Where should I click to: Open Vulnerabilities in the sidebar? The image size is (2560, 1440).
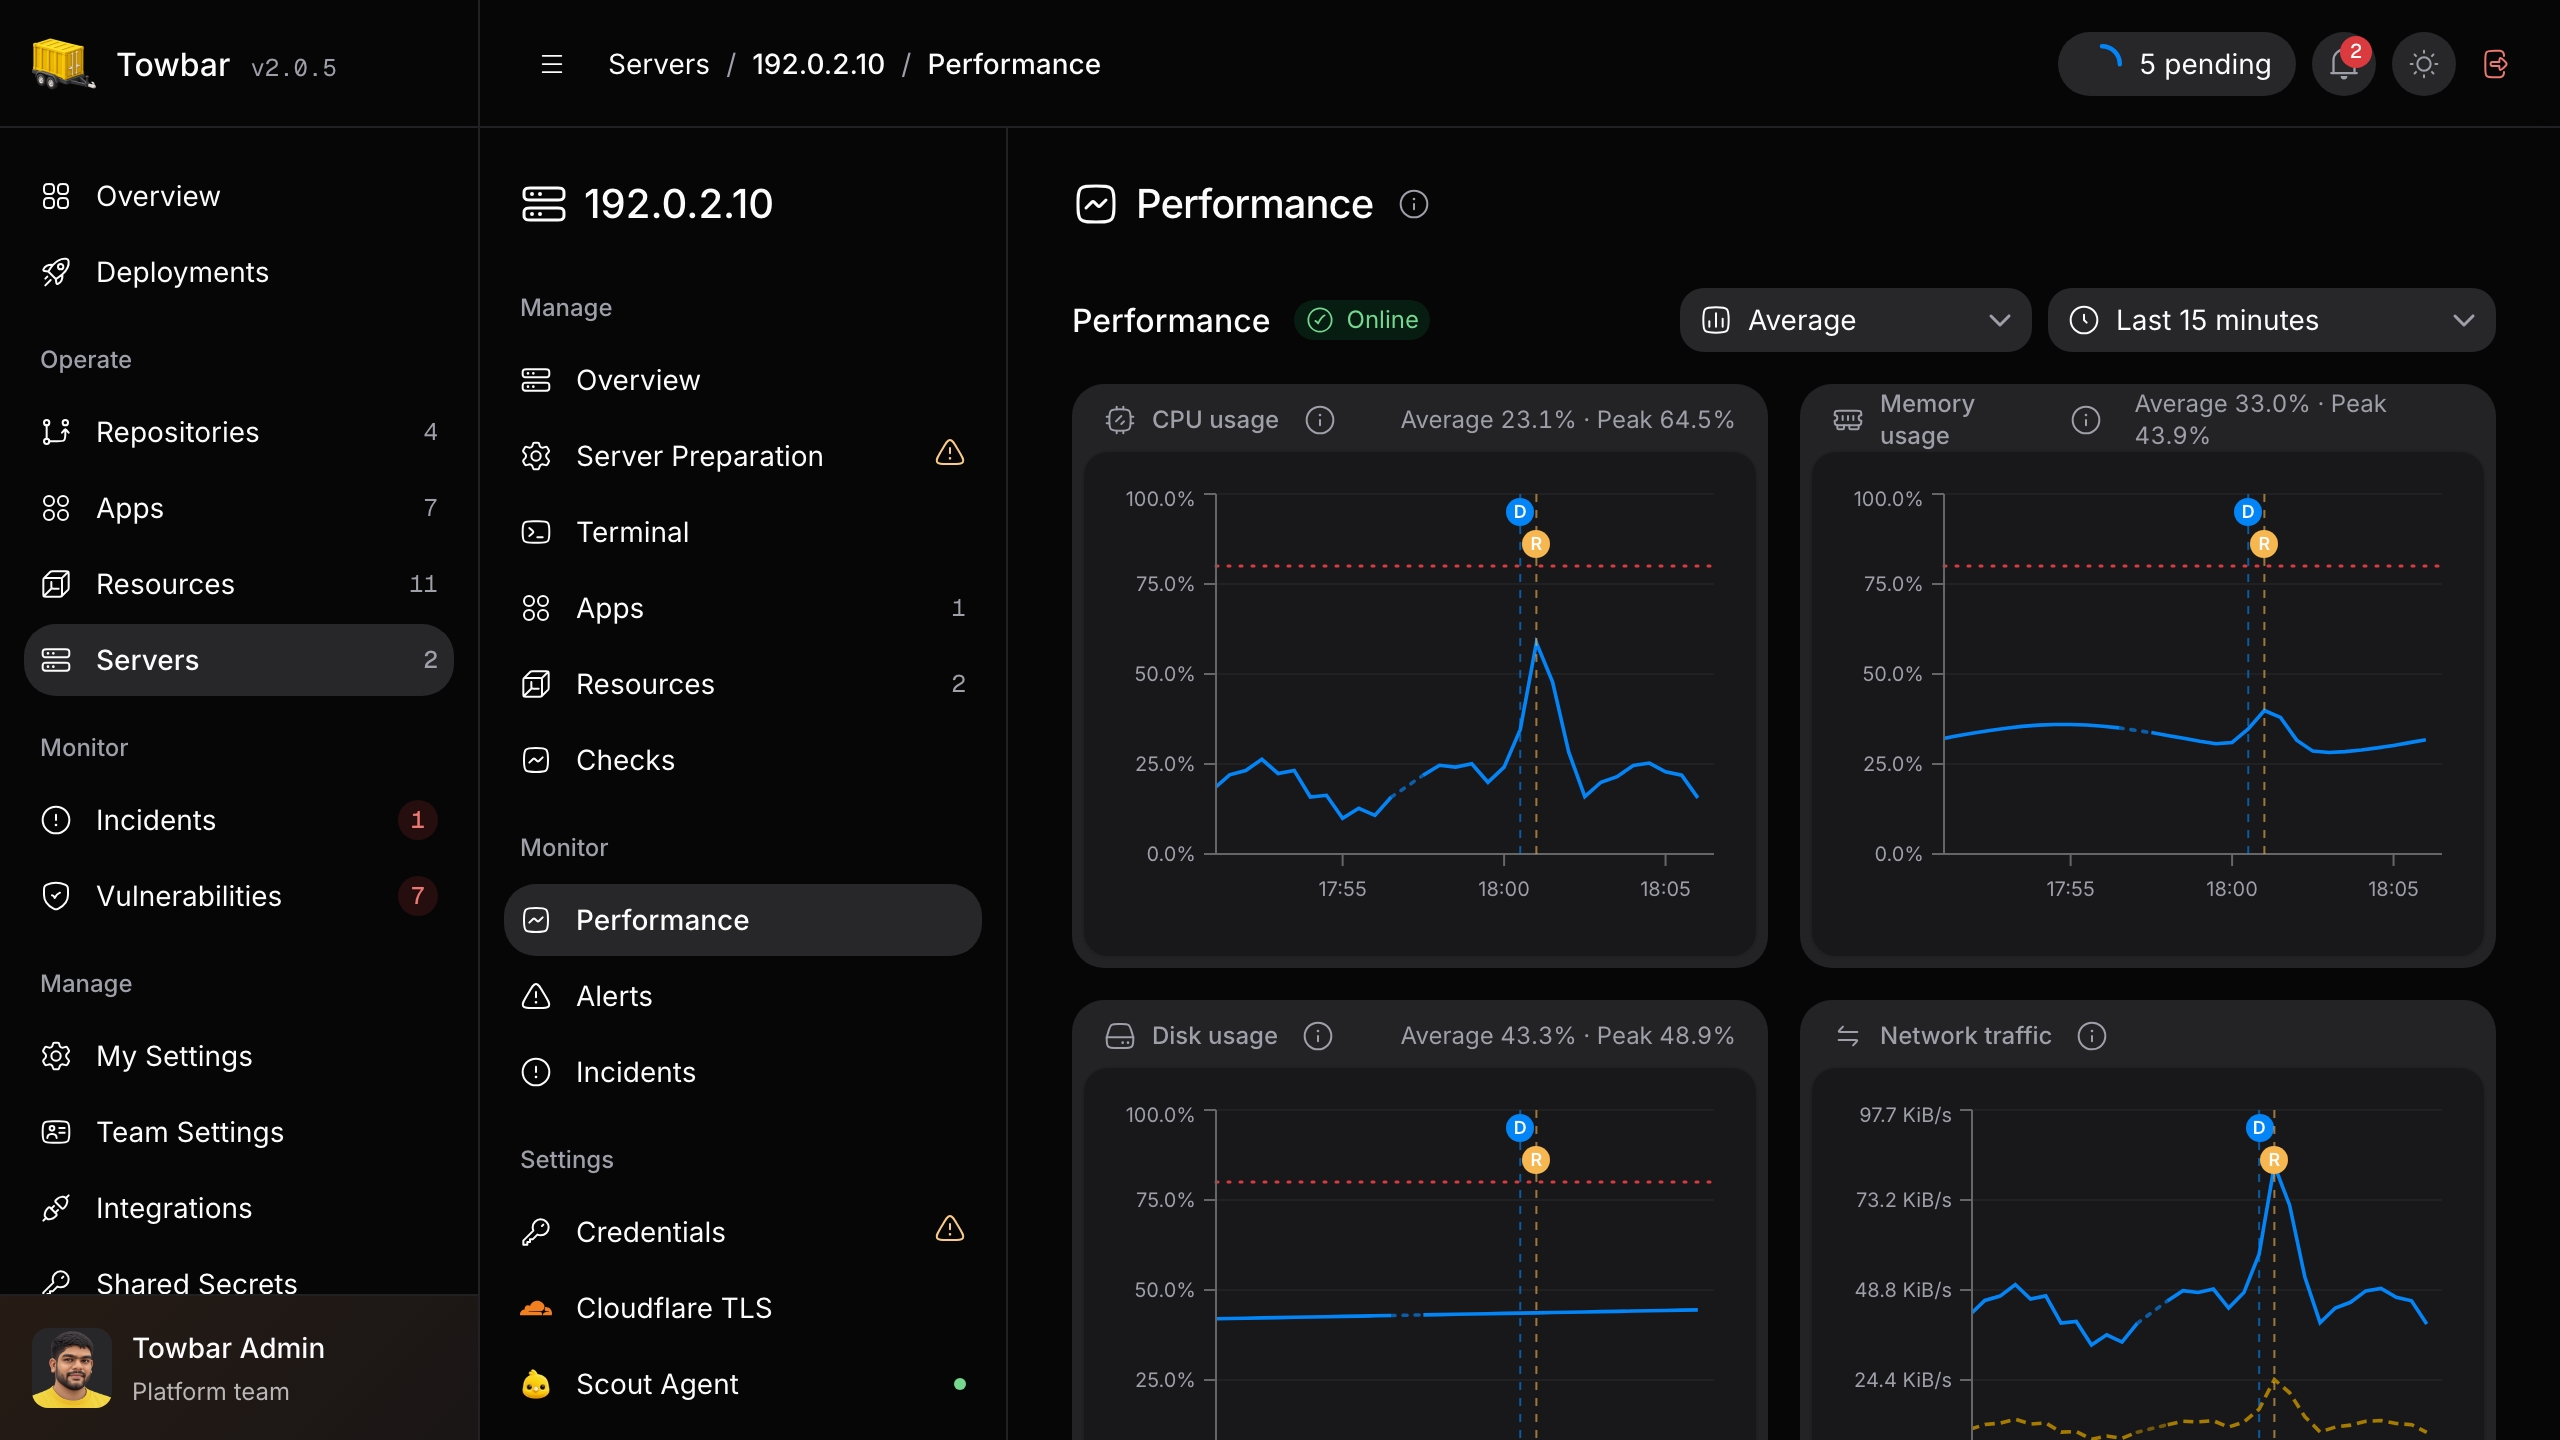click(x=239, y=896)
